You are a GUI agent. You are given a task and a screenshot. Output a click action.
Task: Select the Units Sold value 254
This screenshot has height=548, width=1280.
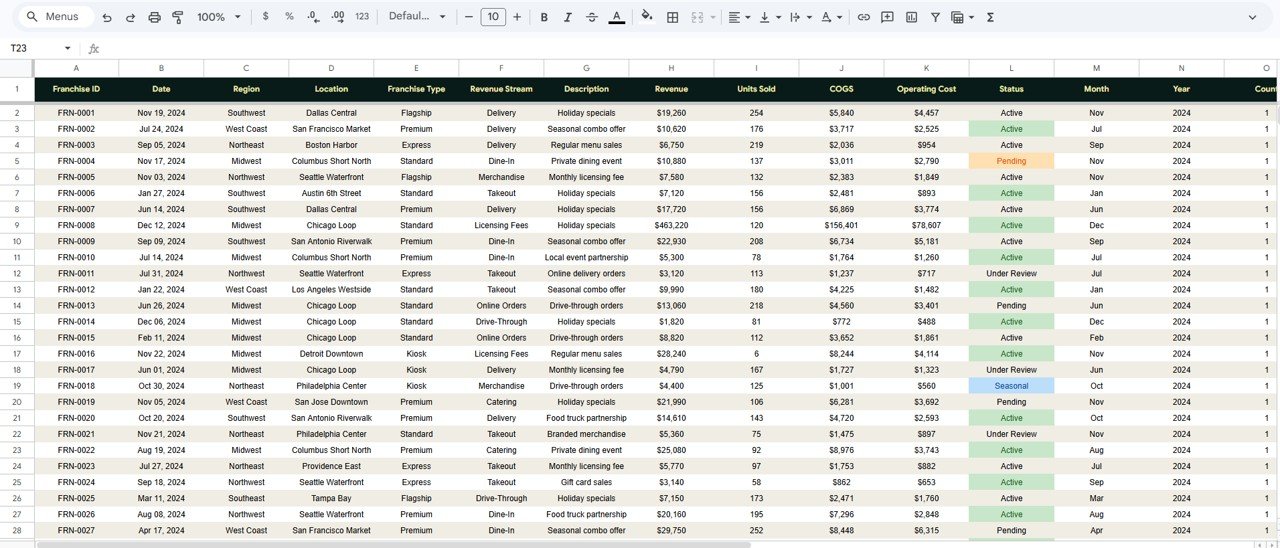[x=756, y=113]
